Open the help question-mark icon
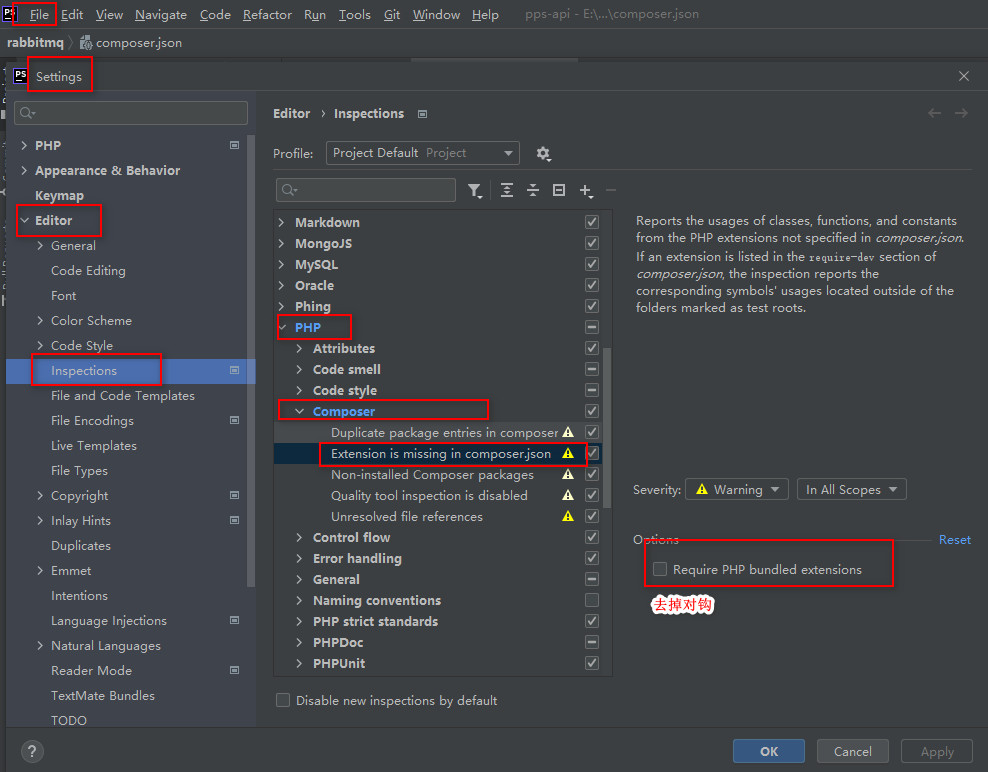988x772 pixels. tap(32, 751)
